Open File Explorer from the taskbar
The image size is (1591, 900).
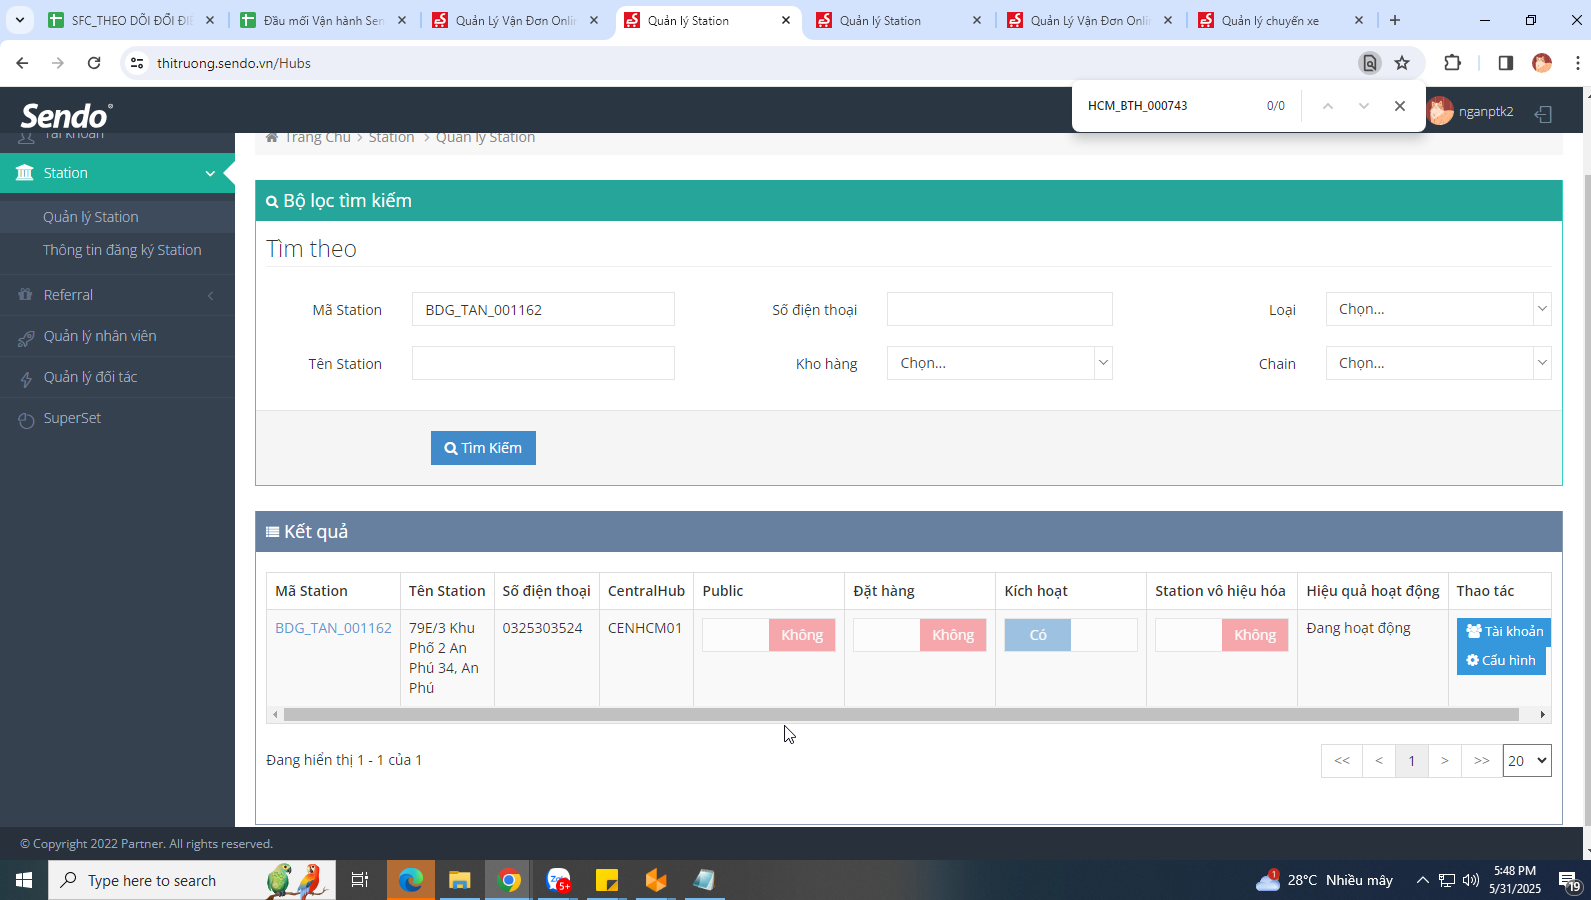click(459, 880)
